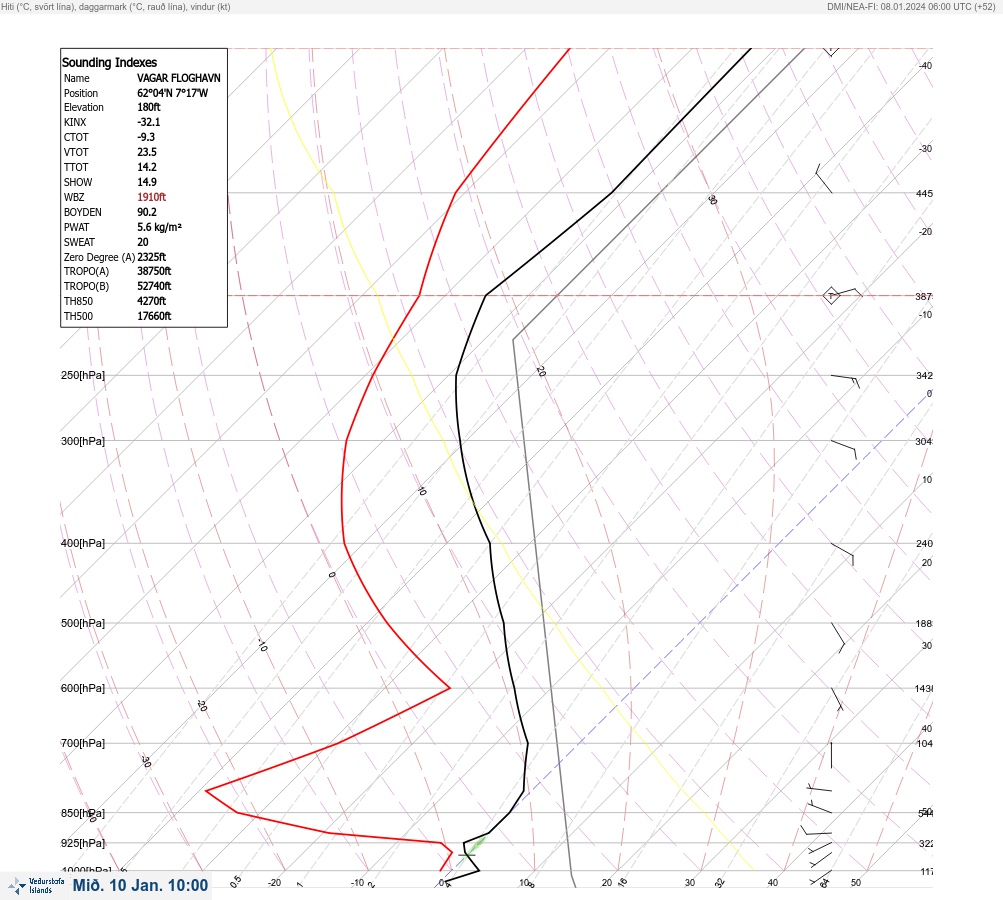The height and width of the screenshot is (900, 1003).
Task: Click VTOT value '23.5'
Action: [146, 152]
